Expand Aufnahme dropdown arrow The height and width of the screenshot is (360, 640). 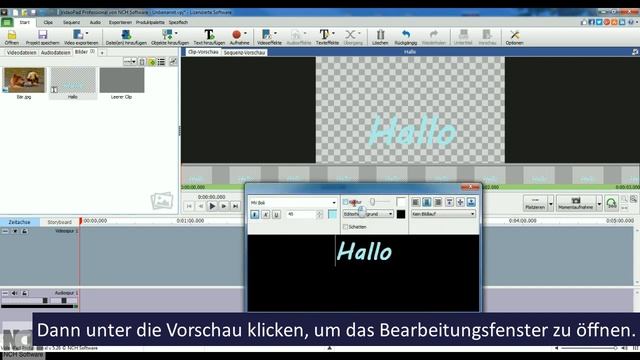(245, 33)
